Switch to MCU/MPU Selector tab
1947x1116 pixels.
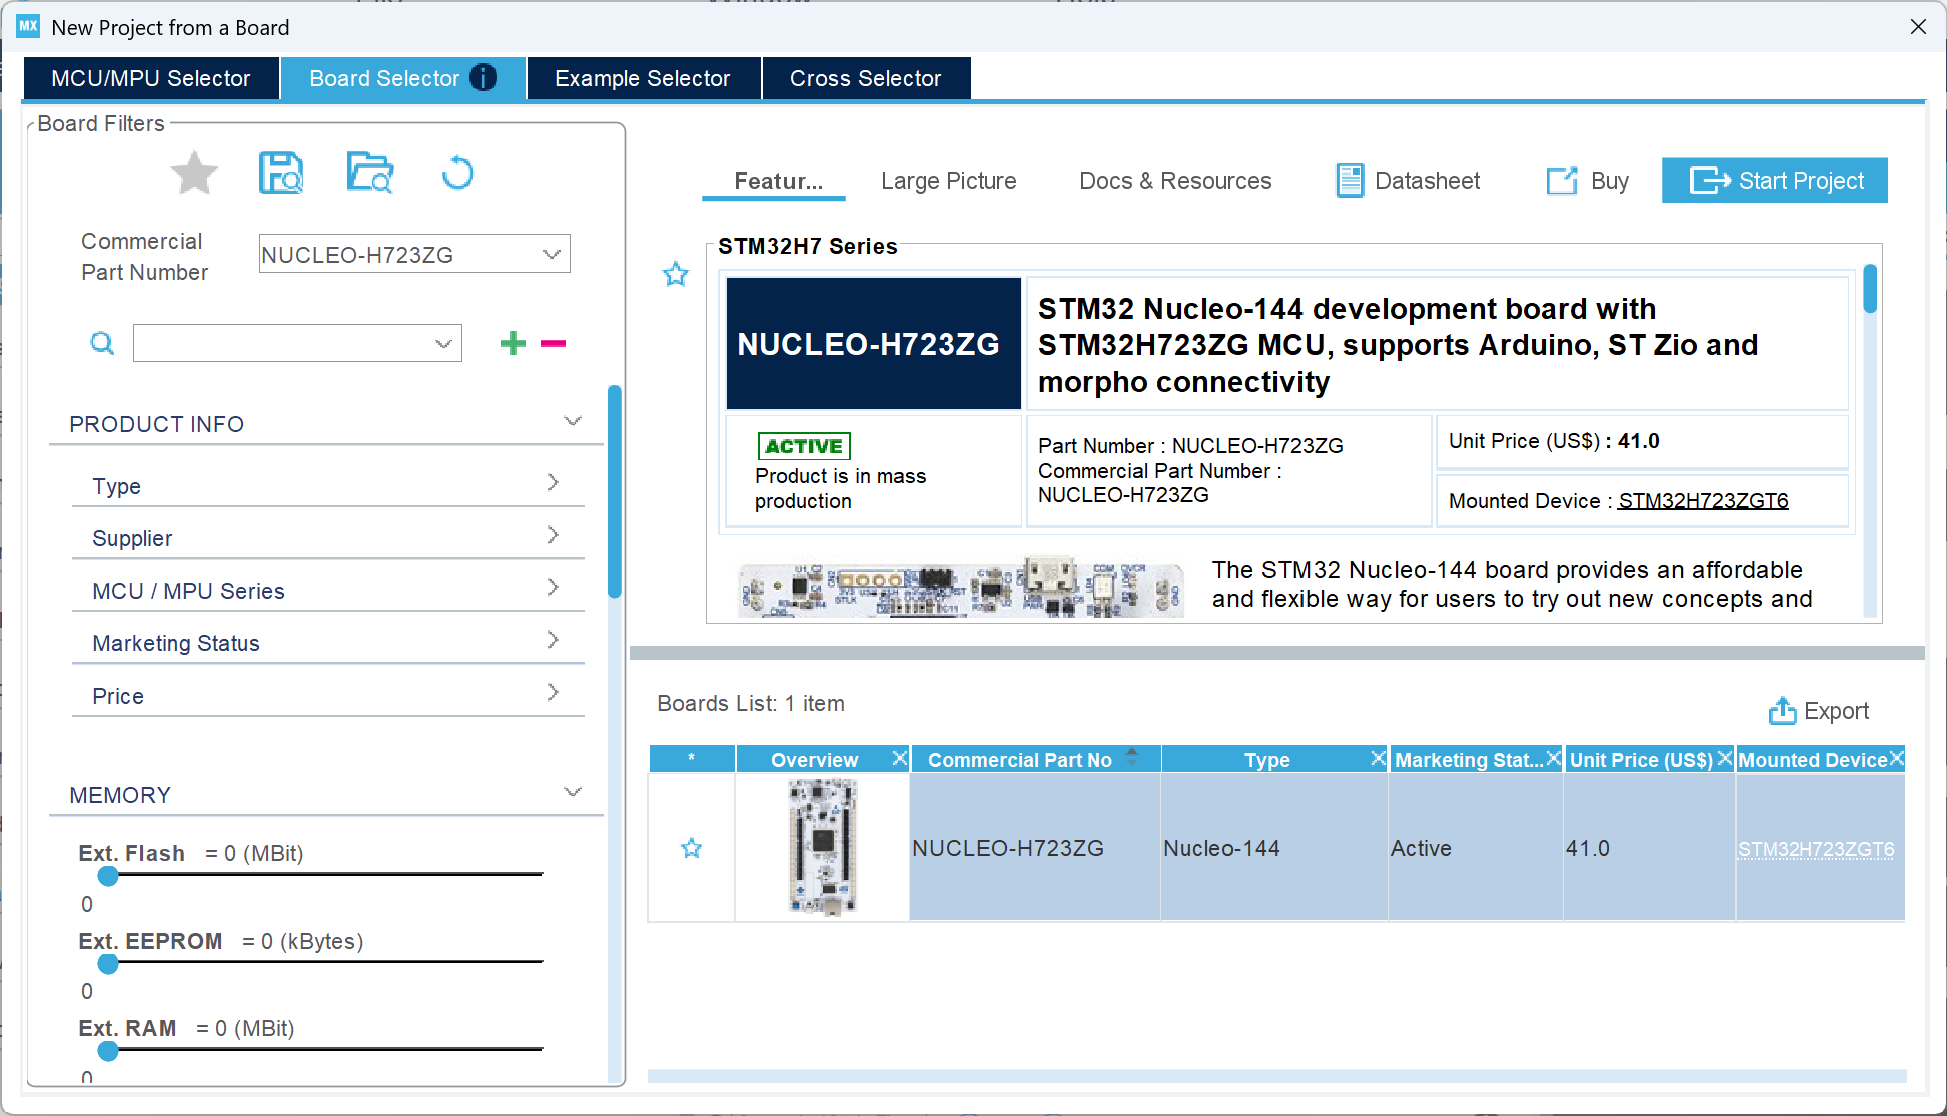coord(151,78)
